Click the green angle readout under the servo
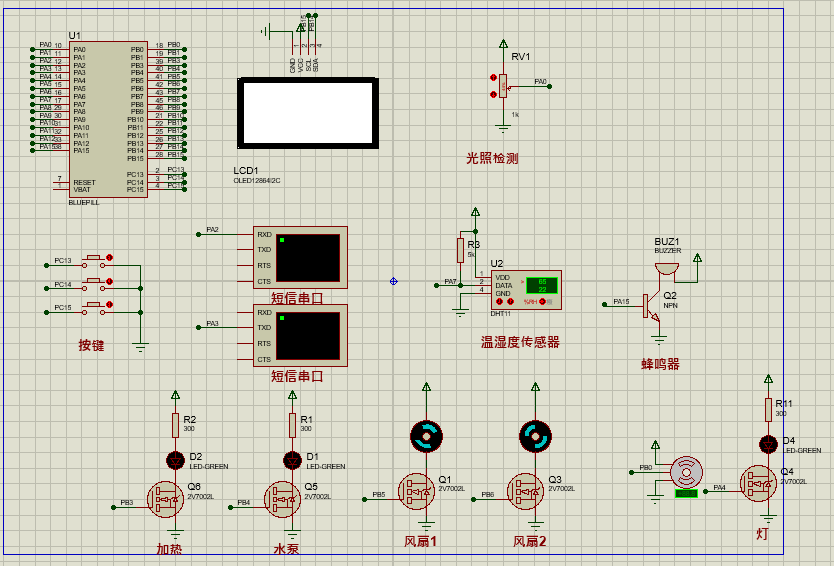The image size is (834, 566). tap(686, 494)
